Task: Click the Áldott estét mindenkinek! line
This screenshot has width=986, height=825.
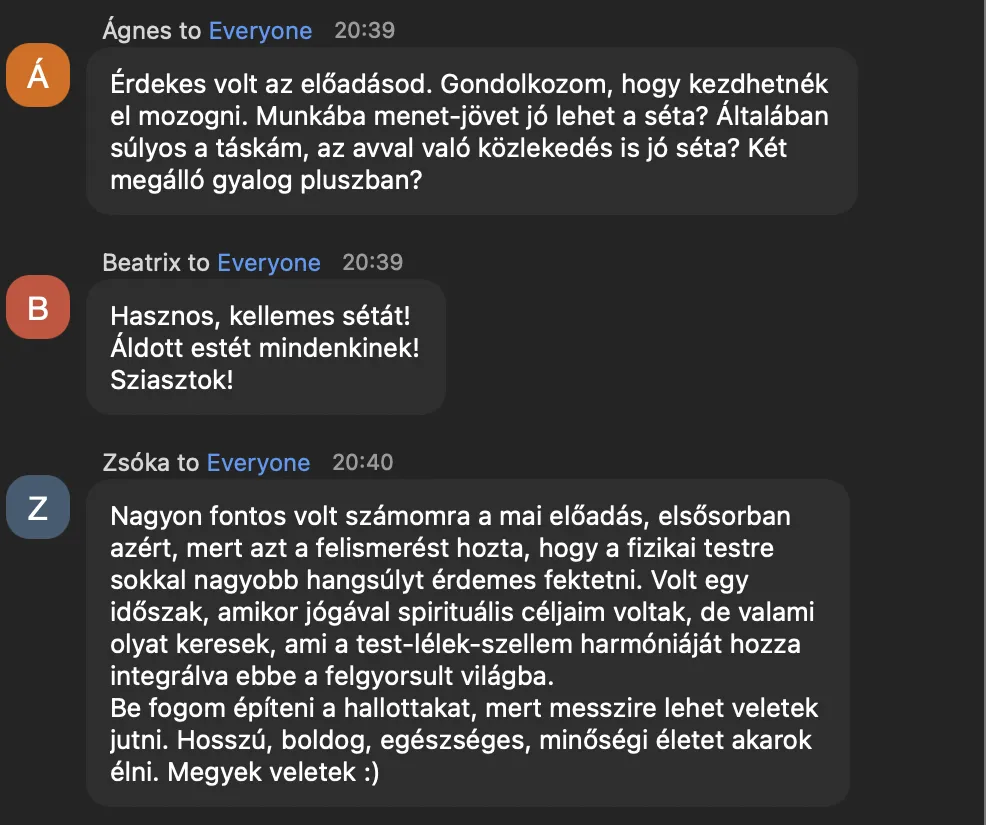Action: pyautogui.click(x=264, y=348)
